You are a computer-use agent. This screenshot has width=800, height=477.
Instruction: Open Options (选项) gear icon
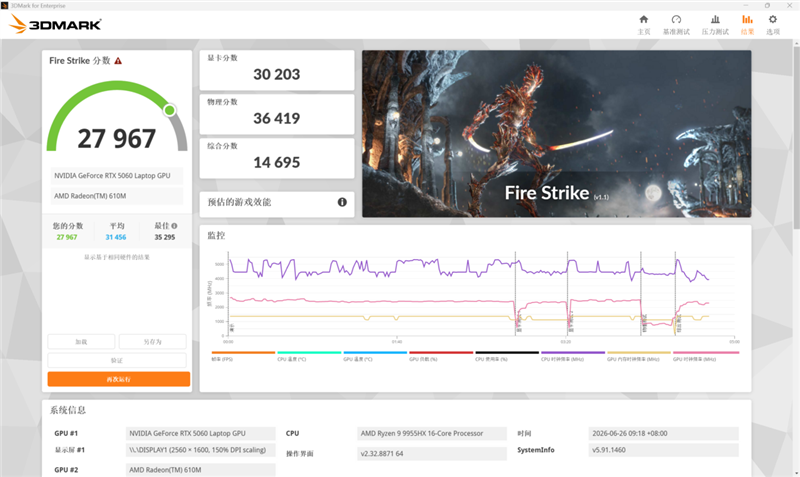pyautogui.click(x=773, y=19)
